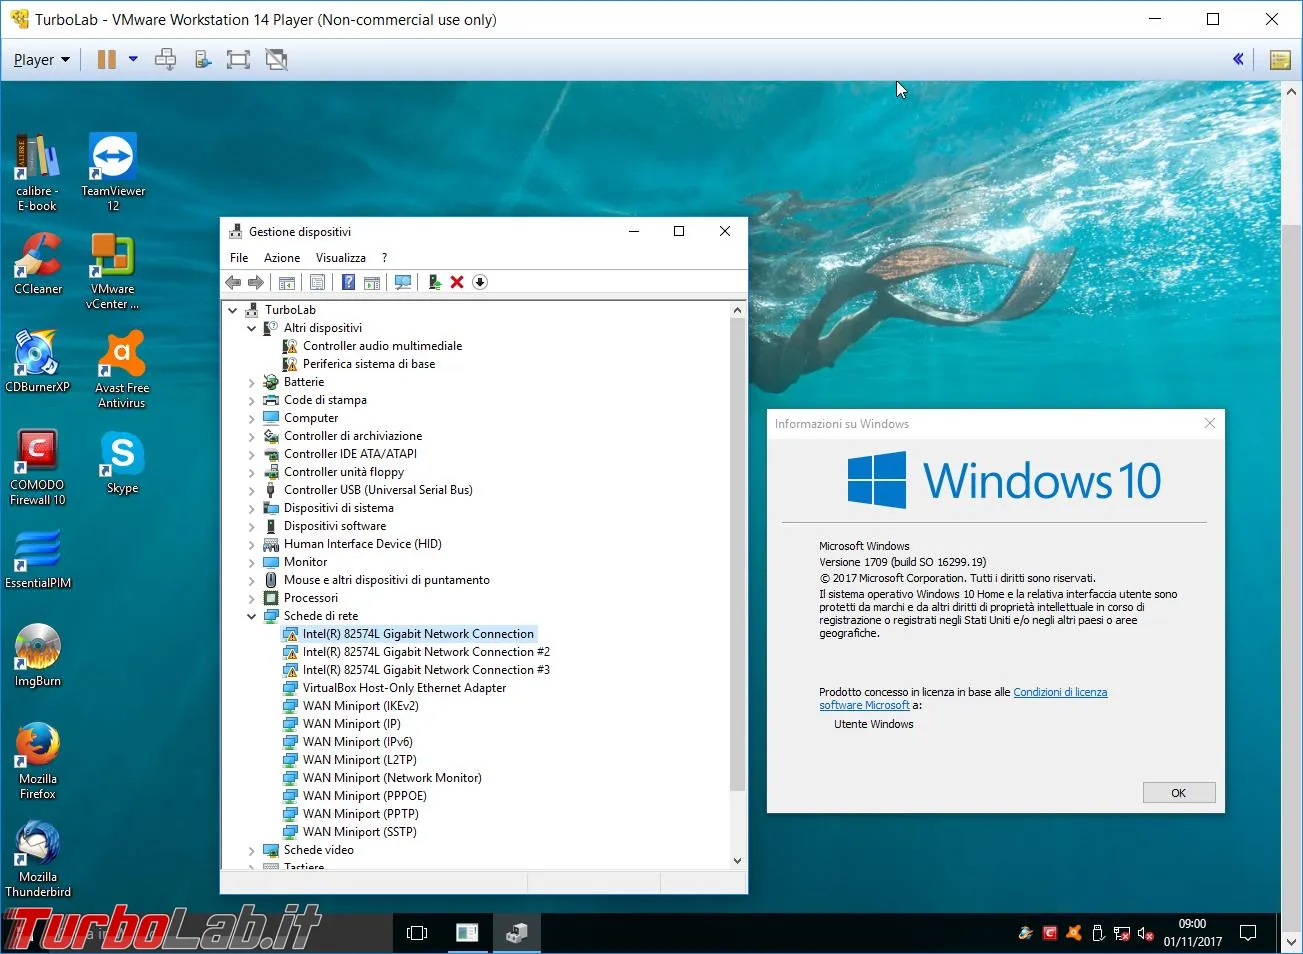
Task: Select VirtualBox Host-Only Ethernet Adapter
Action: 404,688
